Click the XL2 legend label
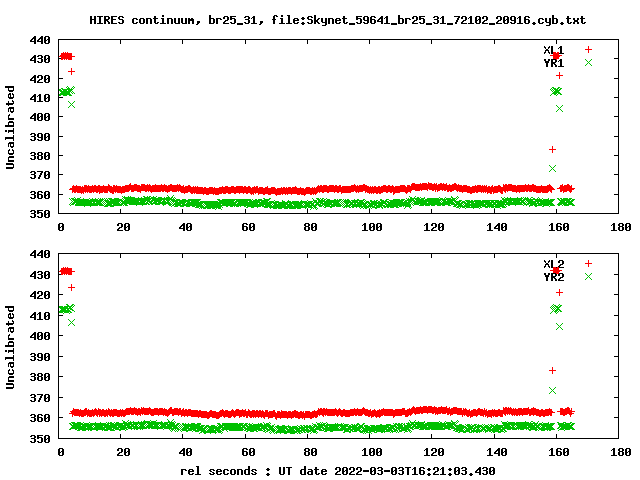This screenshot has height=480, width=640. 553,264
